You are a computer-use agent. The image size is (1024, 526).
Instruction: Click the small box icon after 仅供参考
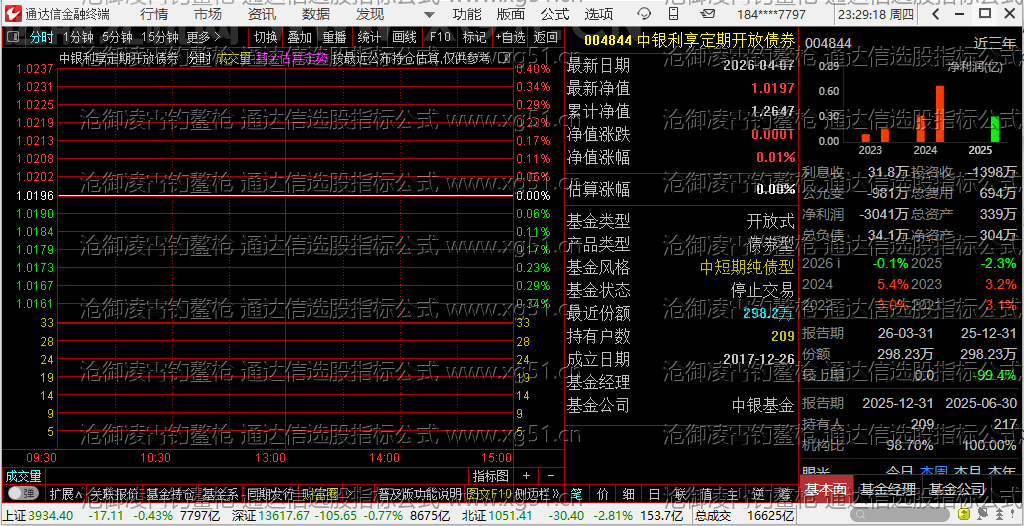coord(504,59)
